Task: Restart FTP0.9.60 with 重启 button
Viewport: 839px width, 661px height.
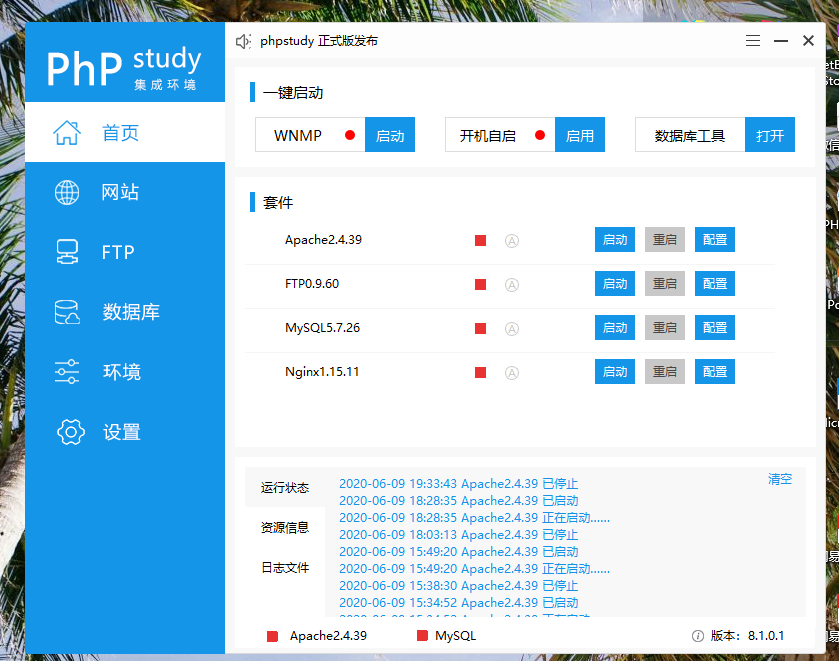Action: pyautogui.click(x=665, y=283)
